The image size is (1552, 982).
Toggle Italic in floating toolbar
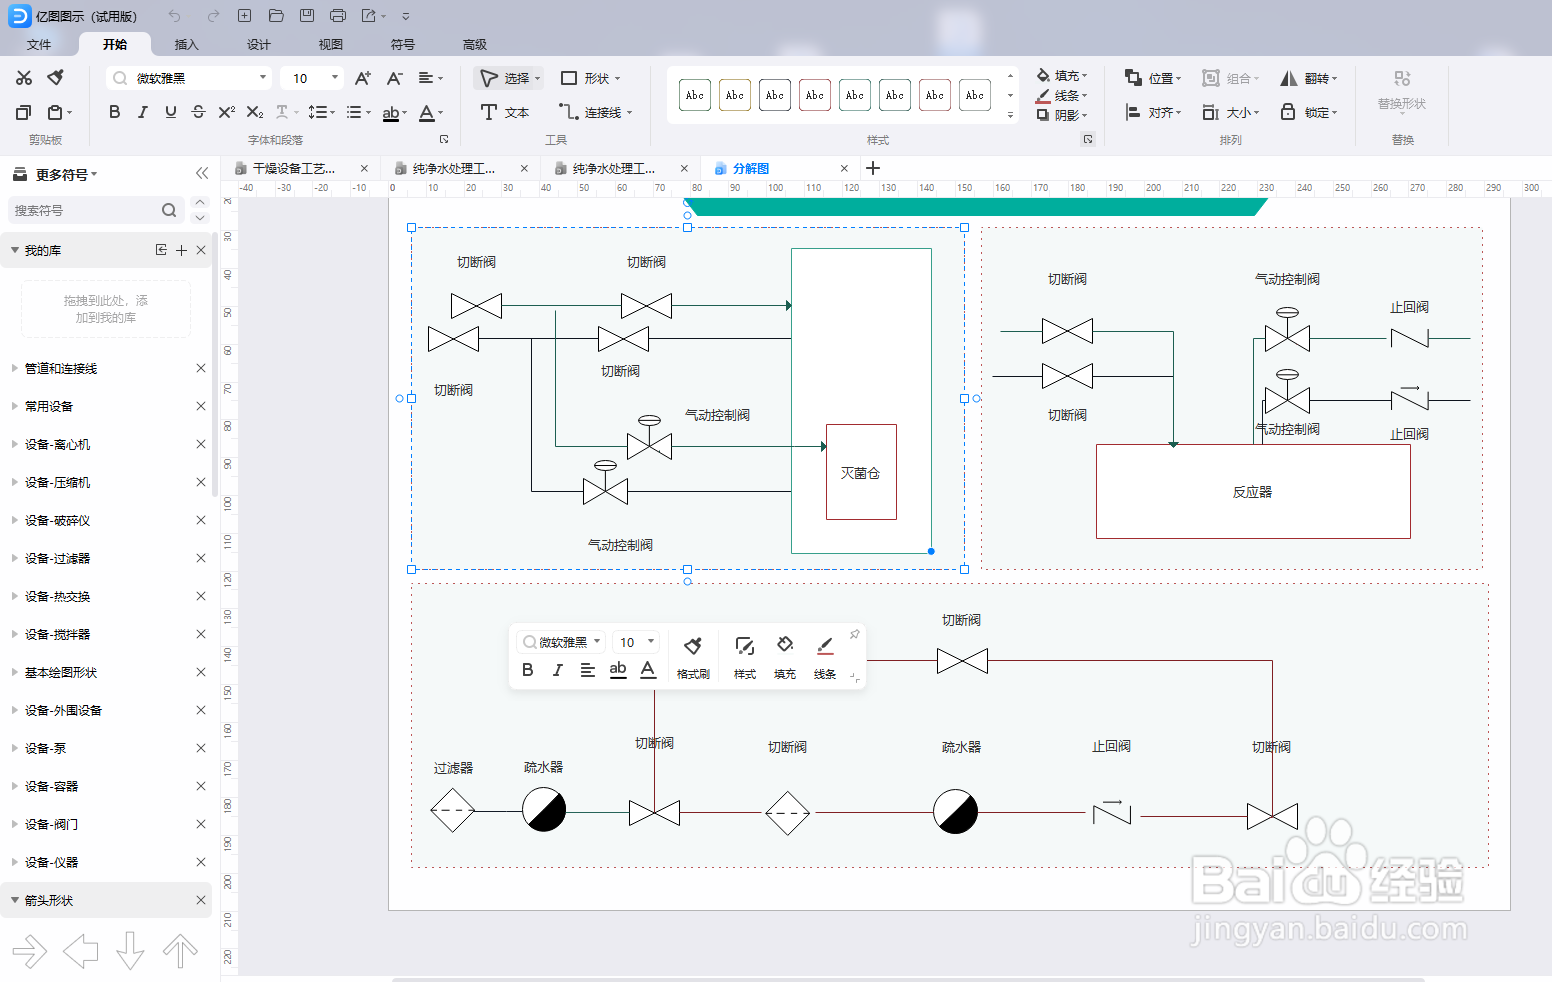click(558, 670)
